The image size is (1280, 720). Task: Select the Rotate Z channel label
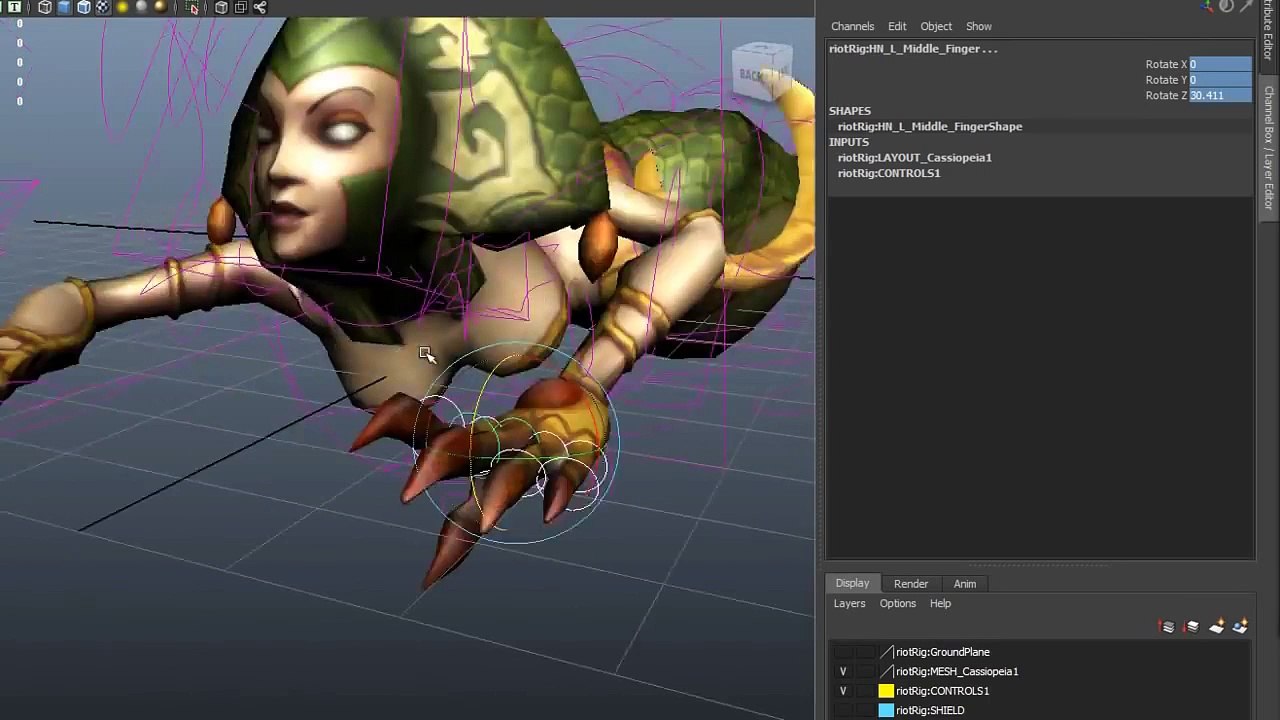(1166, 95)
